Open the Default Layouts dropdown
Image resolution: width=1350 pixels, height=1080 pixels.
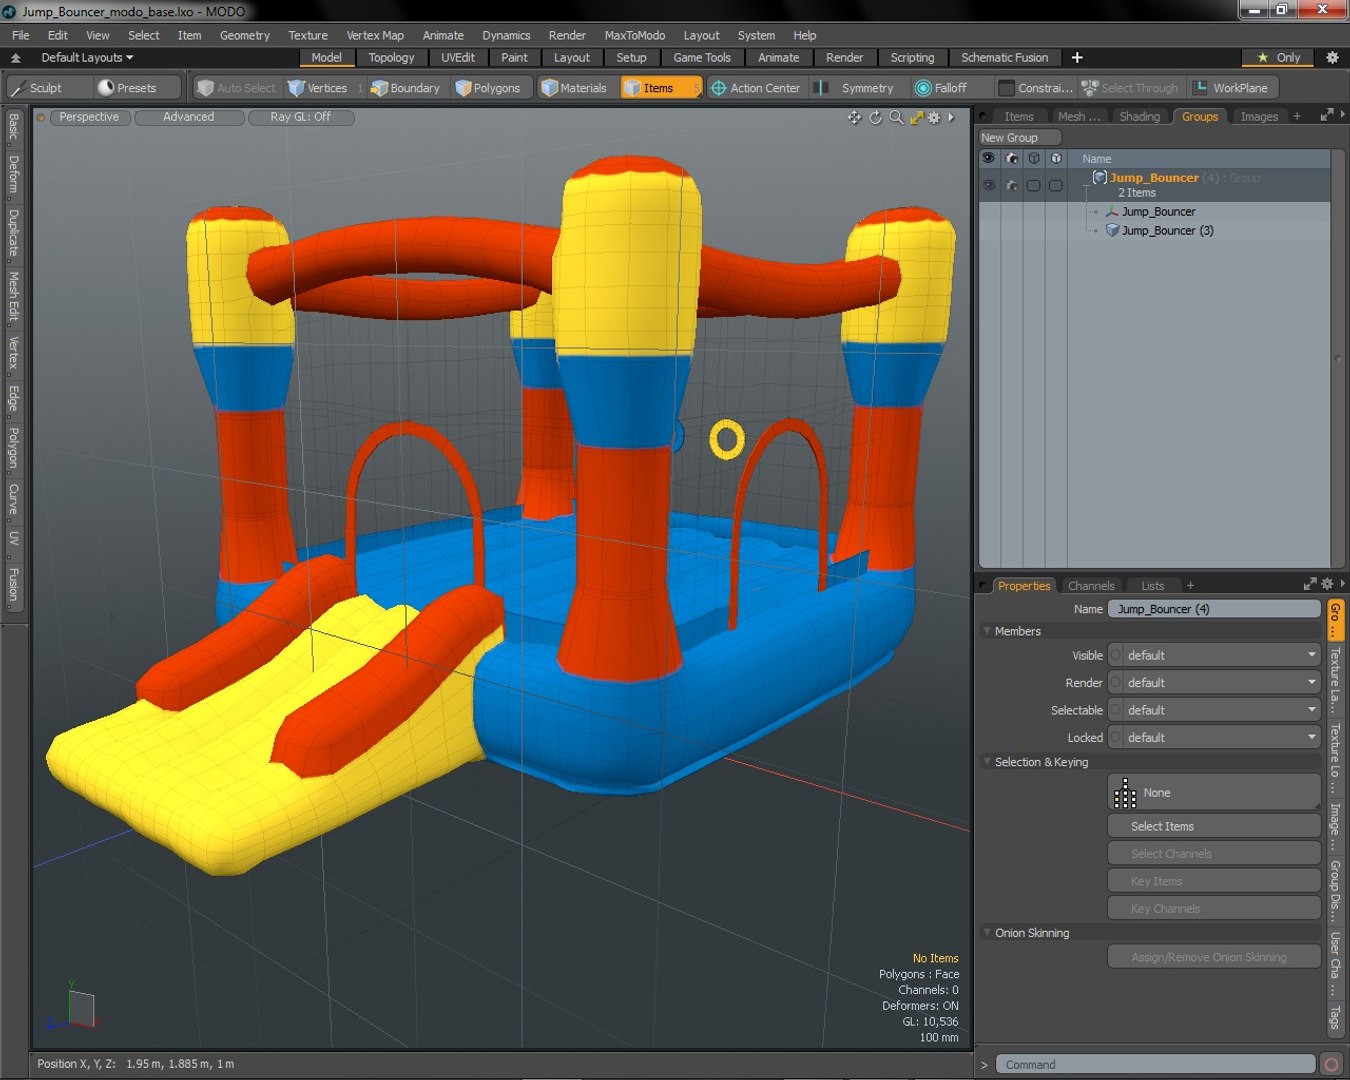point(87,58)
